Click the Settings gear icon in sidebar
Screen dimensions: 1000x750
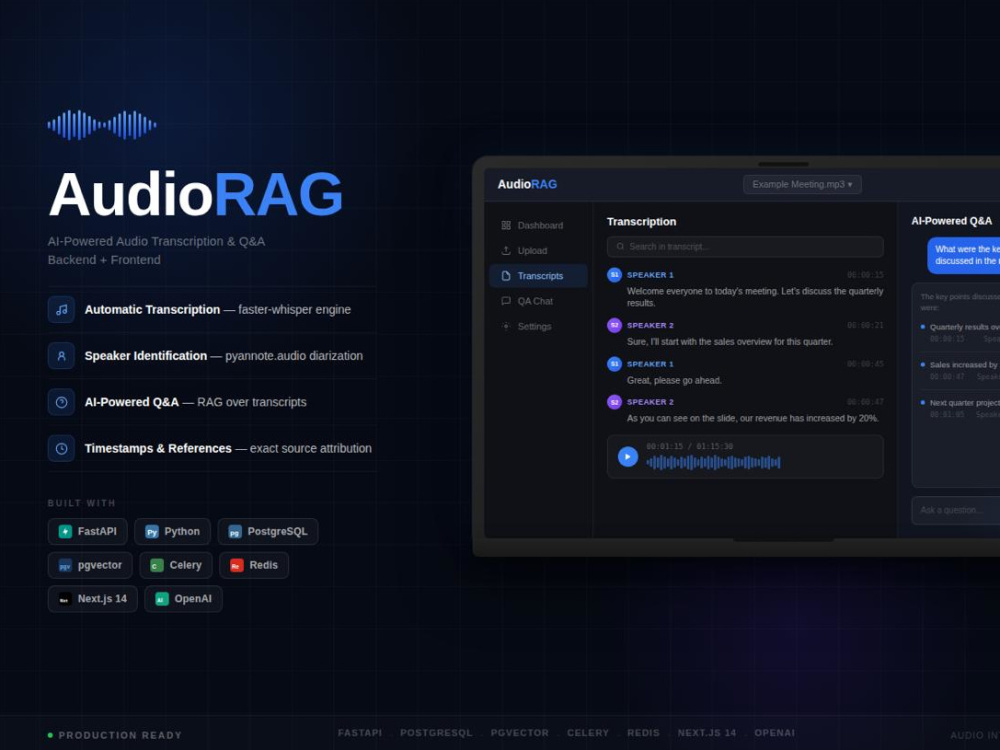coord(506,327)
